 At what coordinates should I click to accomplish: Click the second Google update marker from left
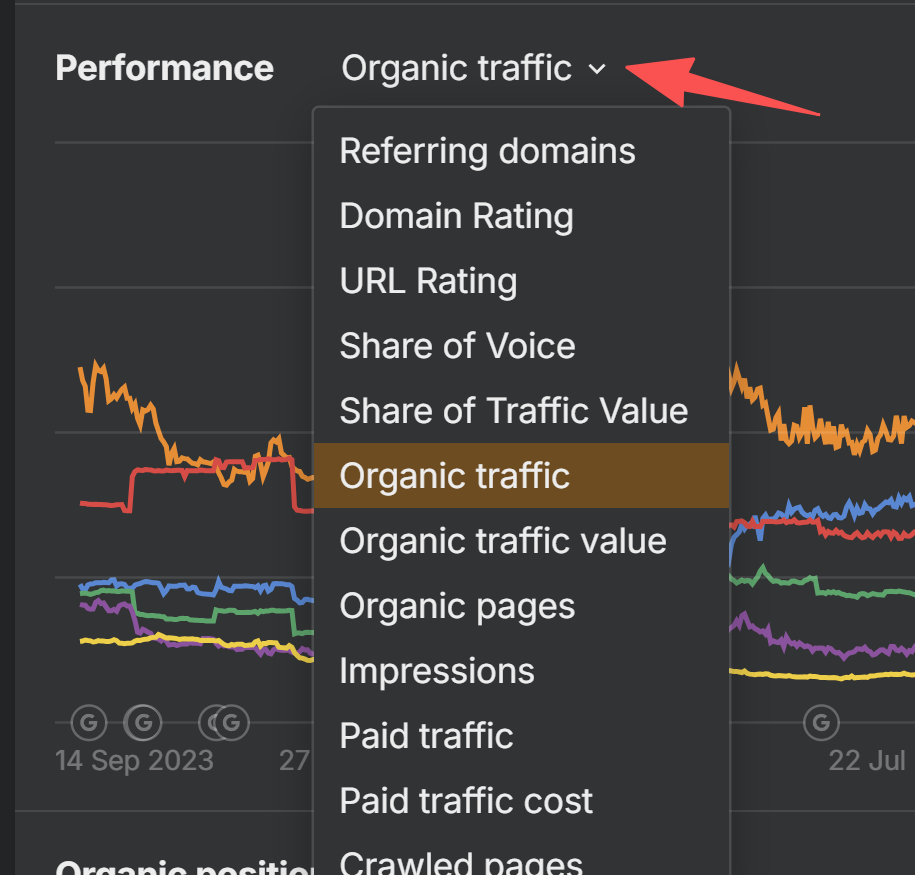pos(143,720)
